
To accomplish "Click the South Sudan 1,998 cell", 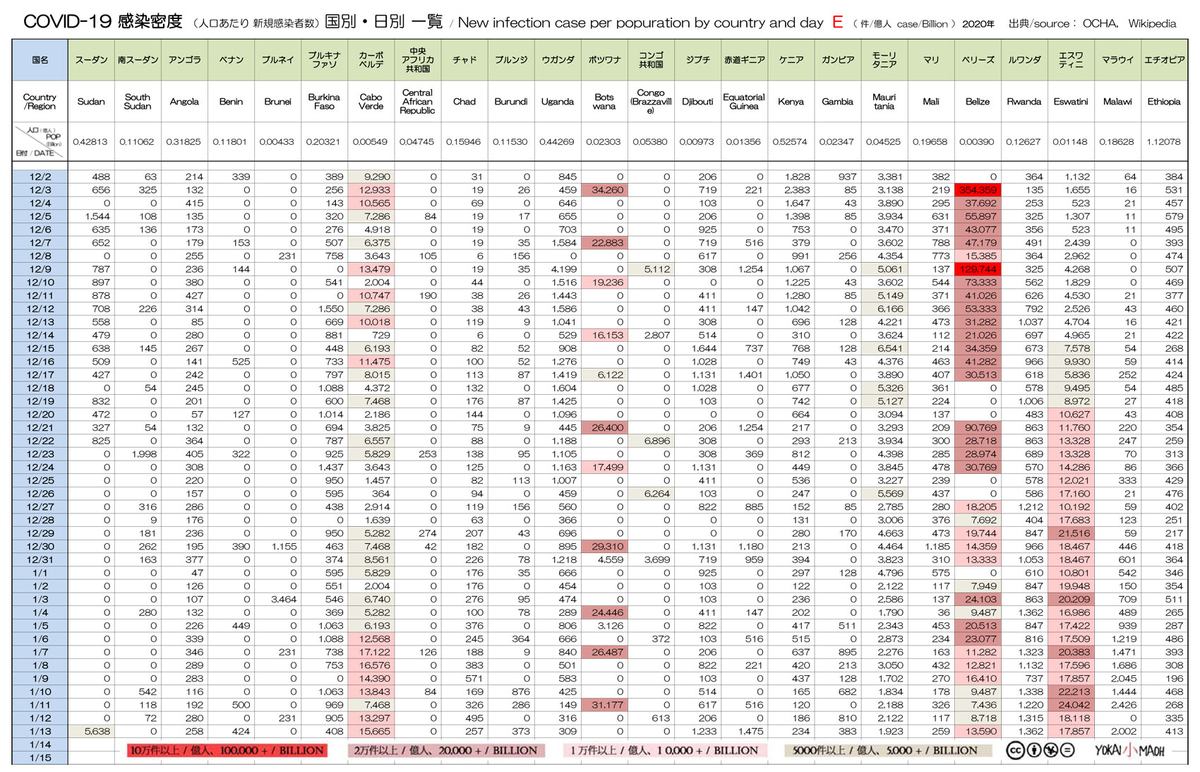I will [x=138, y=454].
